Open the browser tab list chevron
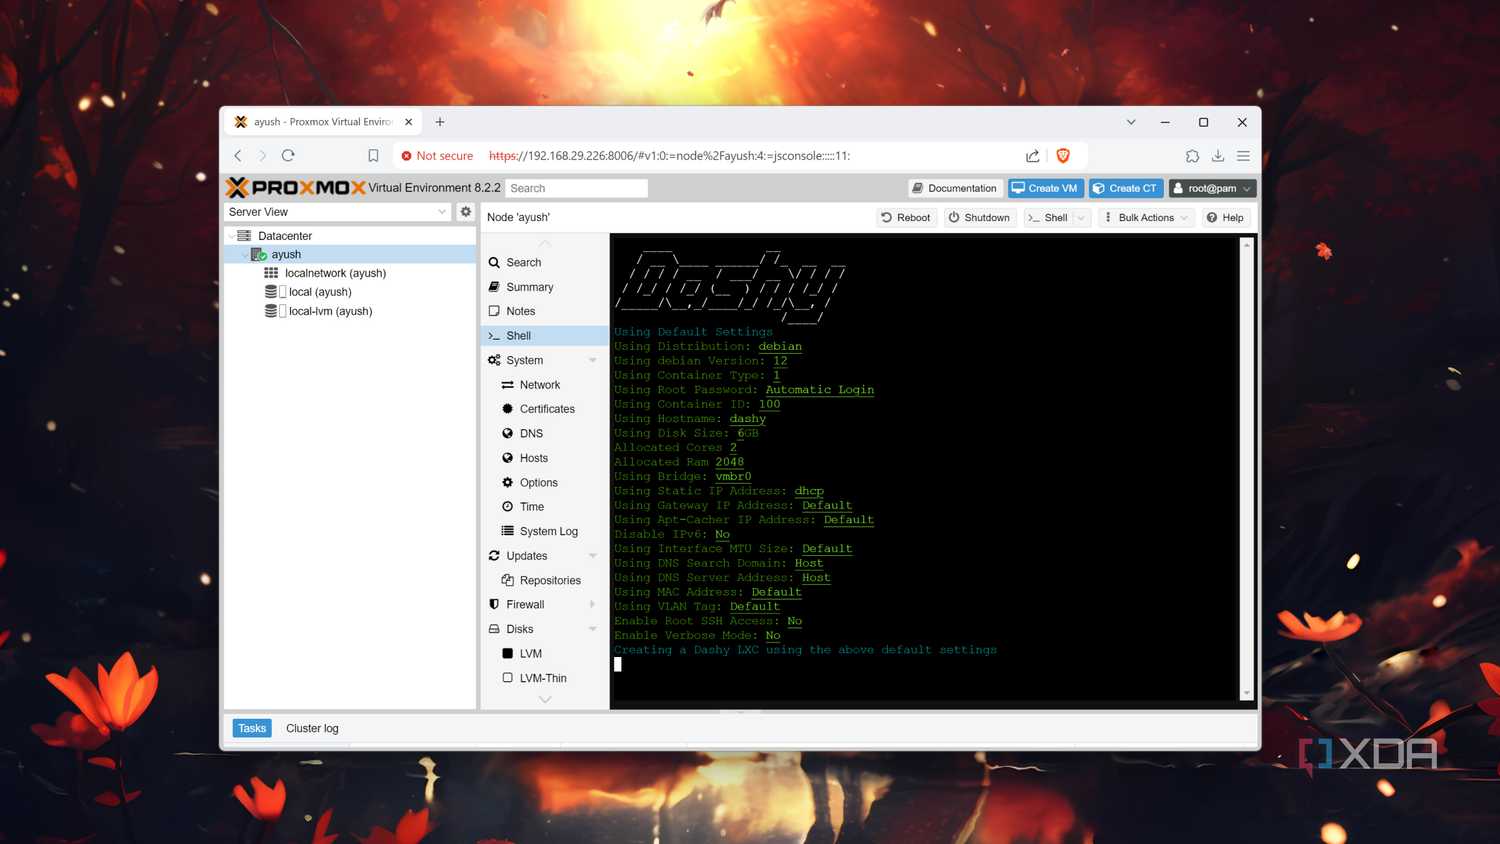The height and width of the screenshot is (844, 1500). pos(1131,122)
